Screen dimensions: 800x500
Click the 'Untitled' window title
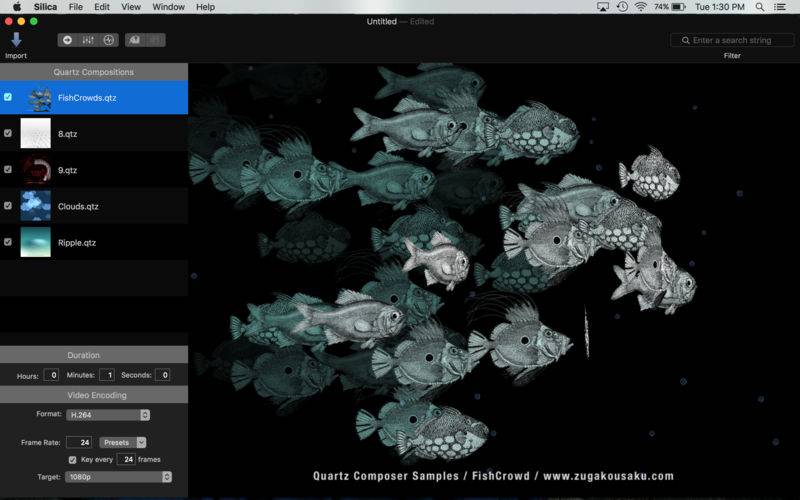pyautogui.click(x=382, y=21)
